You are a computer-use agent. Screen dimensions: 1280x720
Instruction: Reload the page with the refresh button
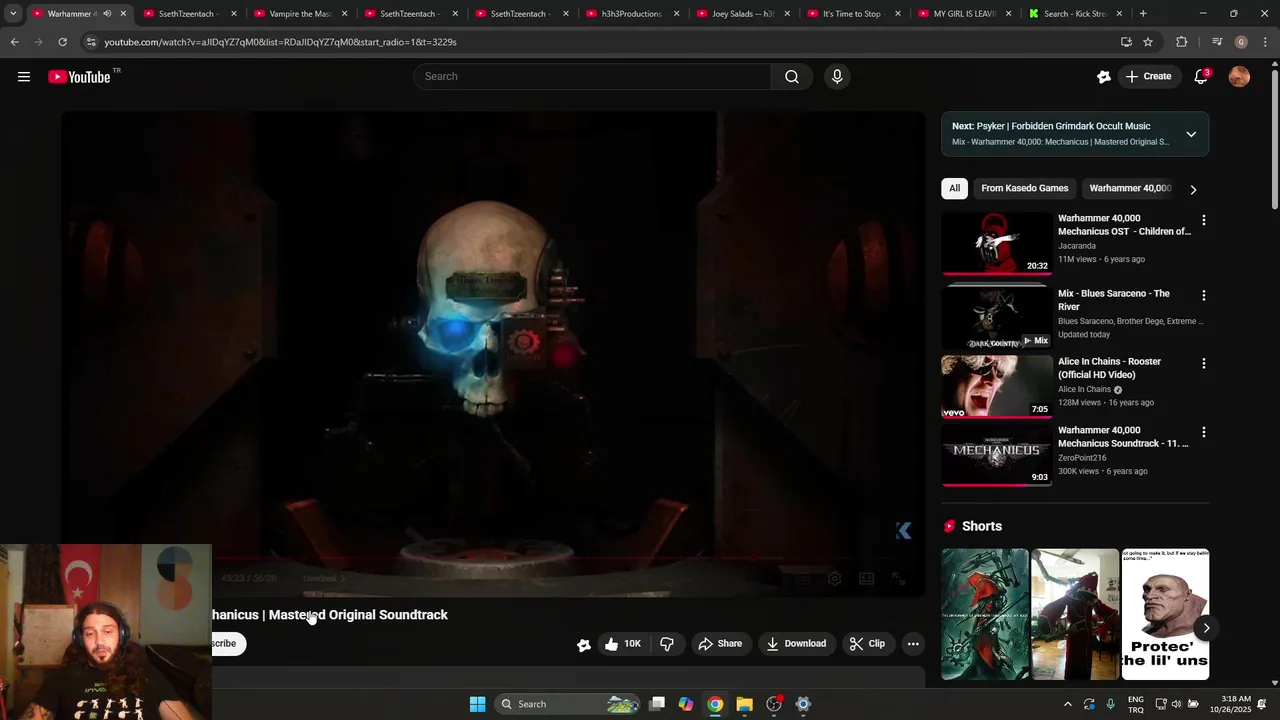coord(62,42)
